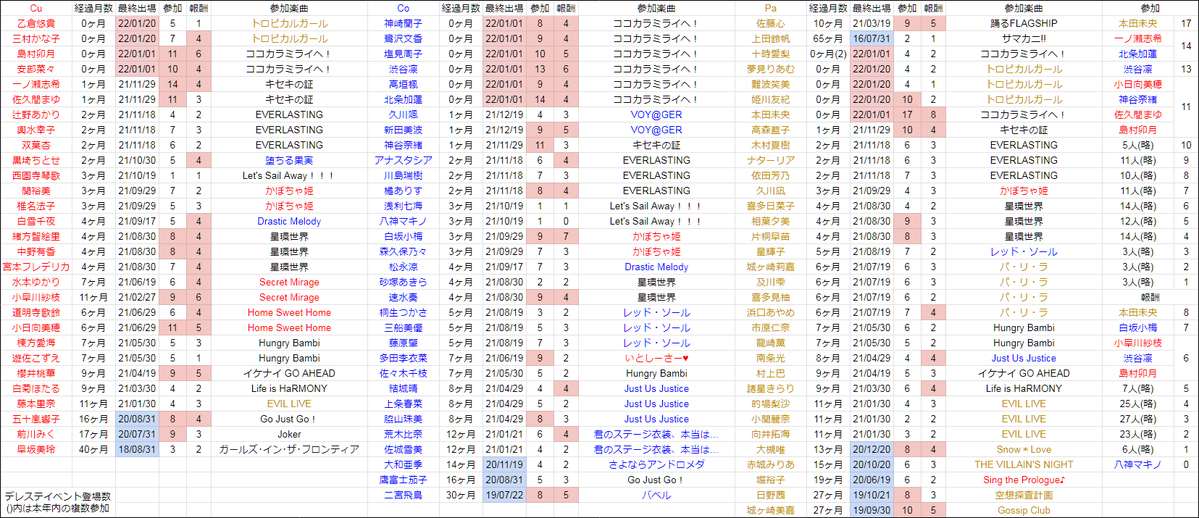The width and height of the screenshot is (1199, 518).
Task: Select the date cell 19/09/30
Action: (x=872, y=510)
